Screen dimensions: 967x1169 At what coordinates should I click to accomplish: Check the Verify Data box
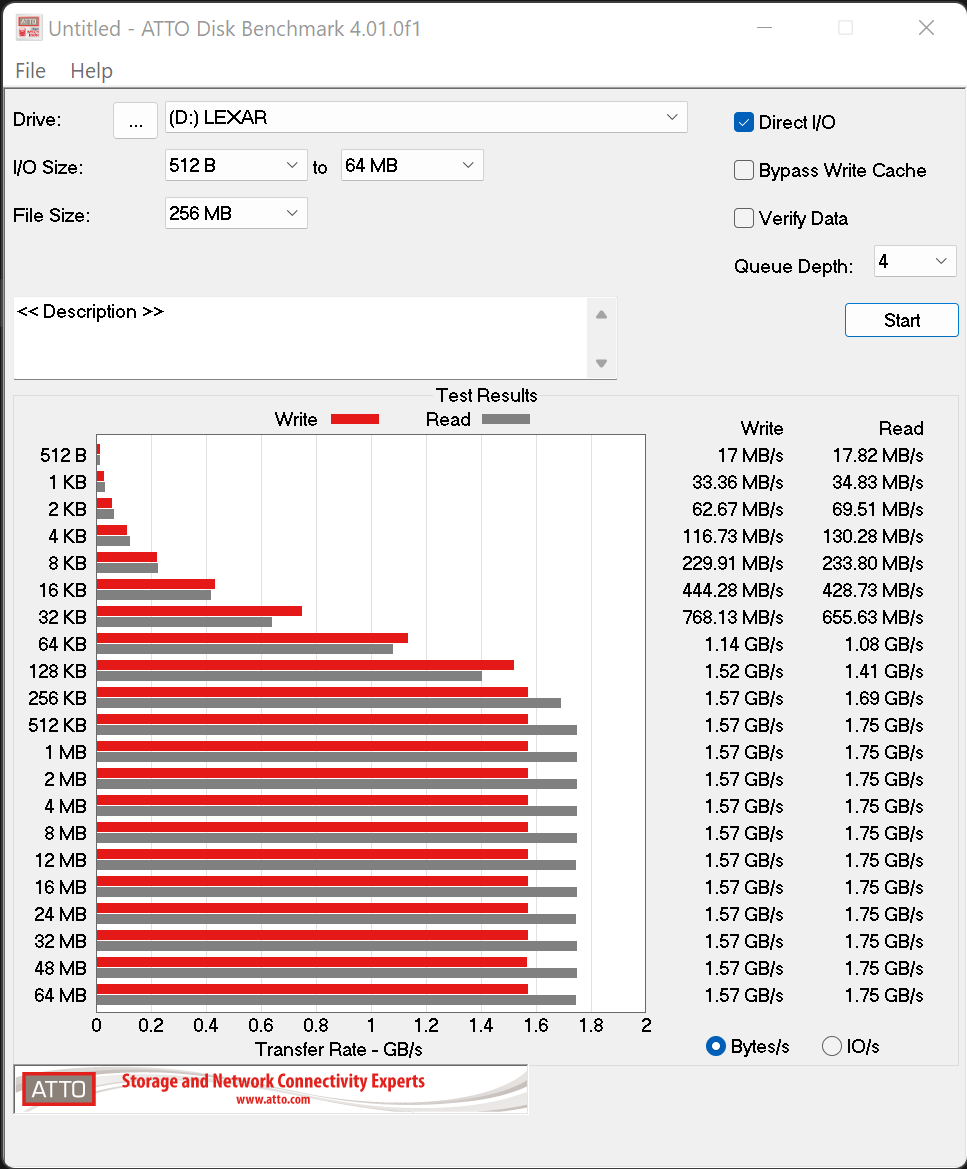tap(744, 218)
